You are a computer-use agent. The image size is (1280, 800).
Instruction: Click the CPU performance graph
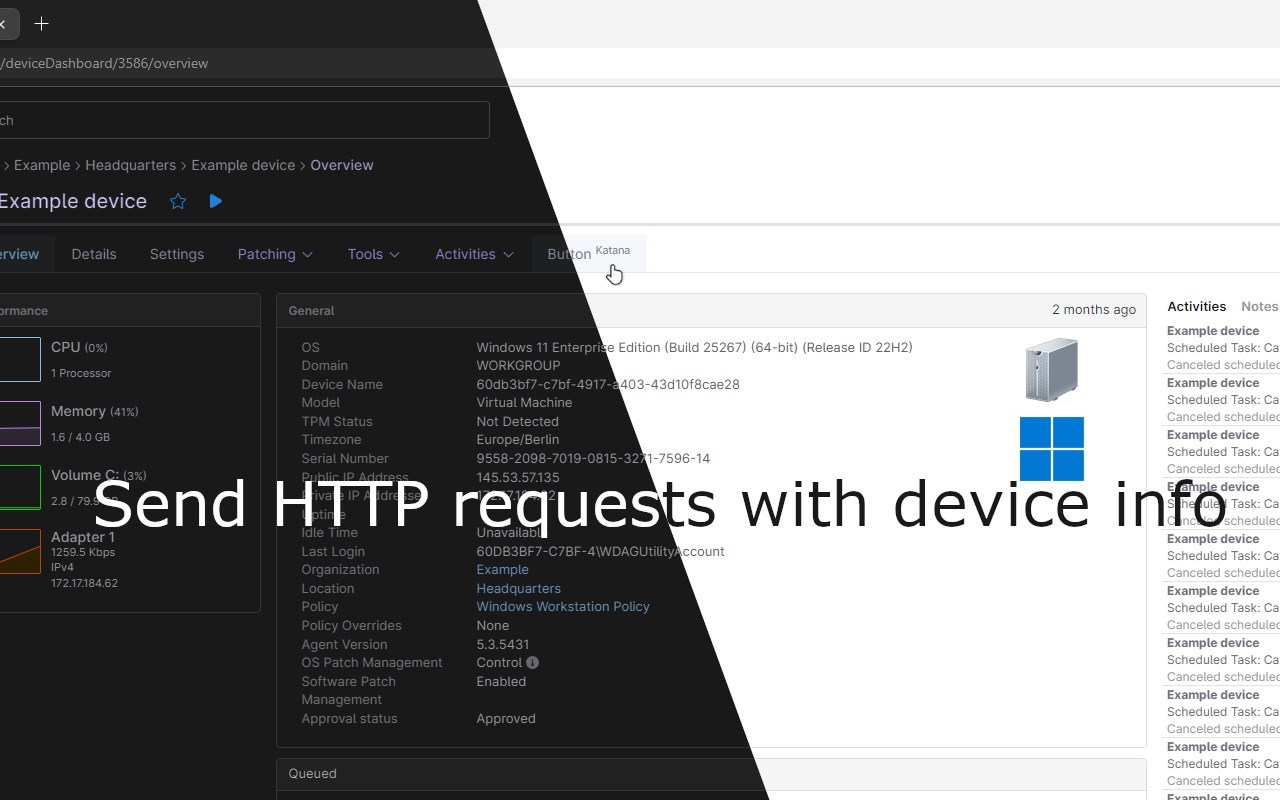pyautogui.click(x=20, y=360)
